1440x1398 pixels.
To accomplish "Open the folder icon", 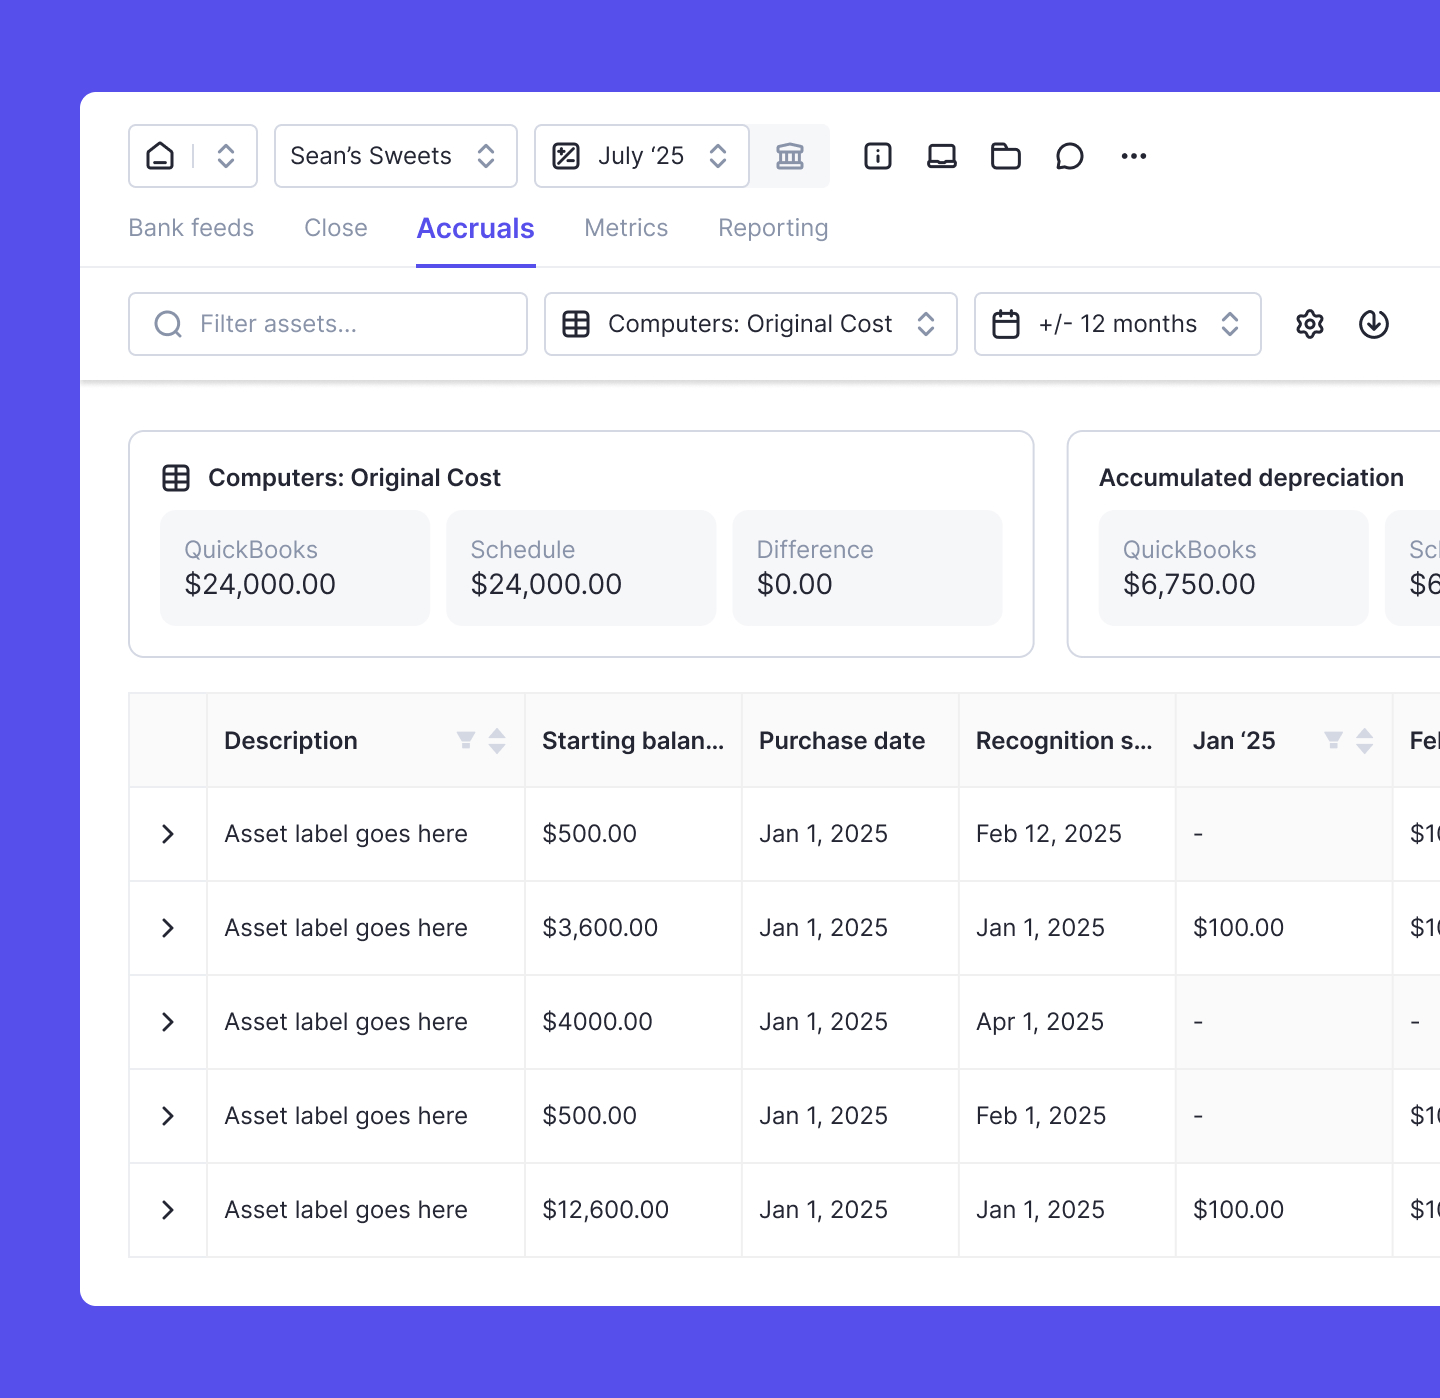I will (1005, 156).
